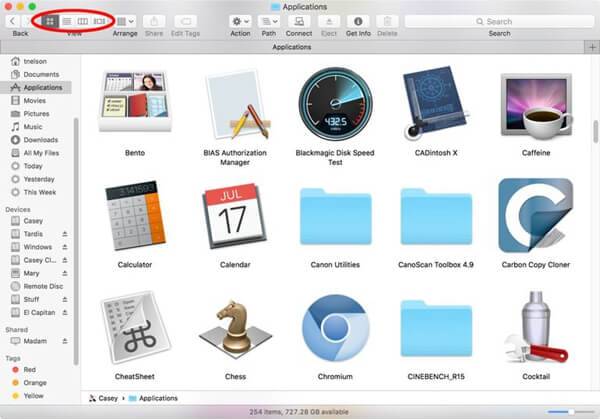The height and width of the screenshot is (419, 600).
Task: Click the Get Info toolbar icon
Action: click(x=358, y=21)
